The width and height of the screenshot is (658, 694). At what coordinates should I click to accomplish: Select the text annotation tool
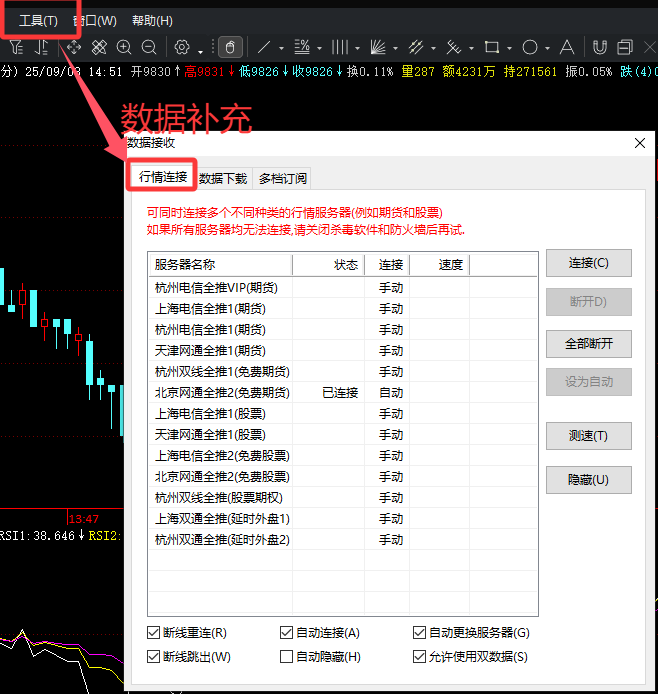click(567, 47)
